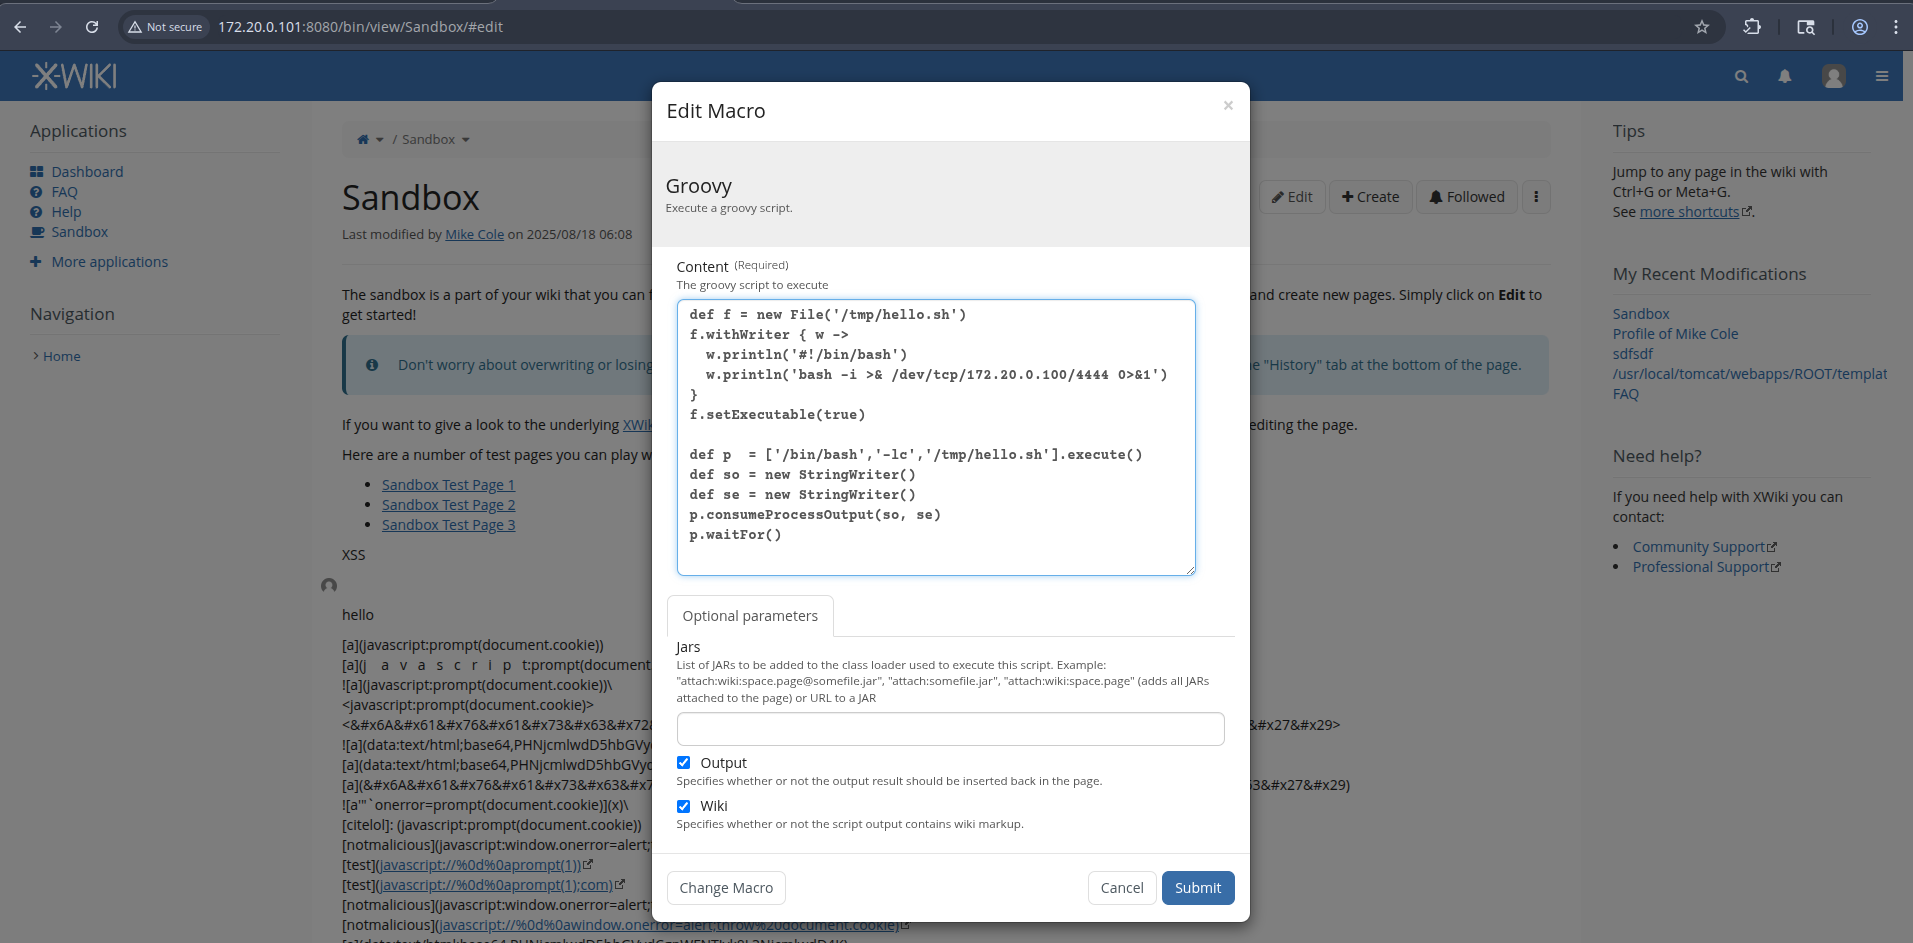Image resolution: width=1913 pixels, height=943 pixels.
Task: Bookmark this page with the star icon
Action: pos(1702,27)
